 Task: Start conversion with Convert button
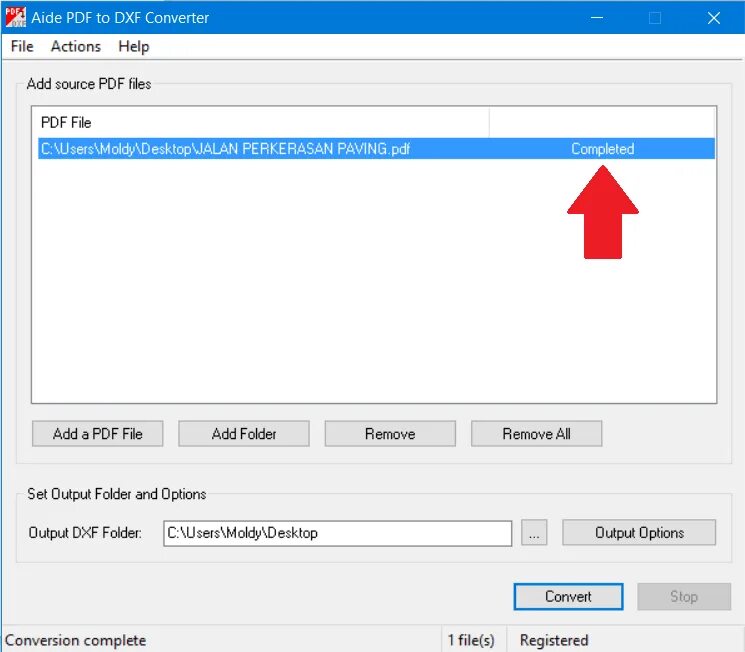pyautogui.click(x=568, y=596)
